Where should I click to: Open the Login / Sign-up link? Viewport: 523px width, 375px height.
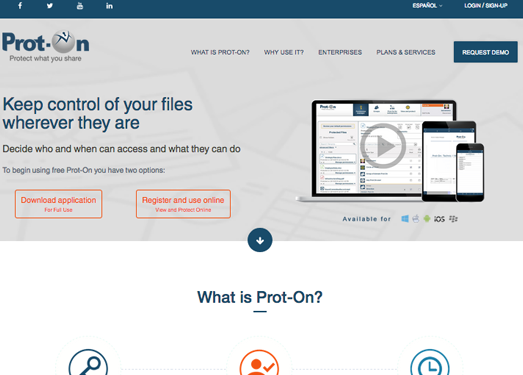point(486,6)
